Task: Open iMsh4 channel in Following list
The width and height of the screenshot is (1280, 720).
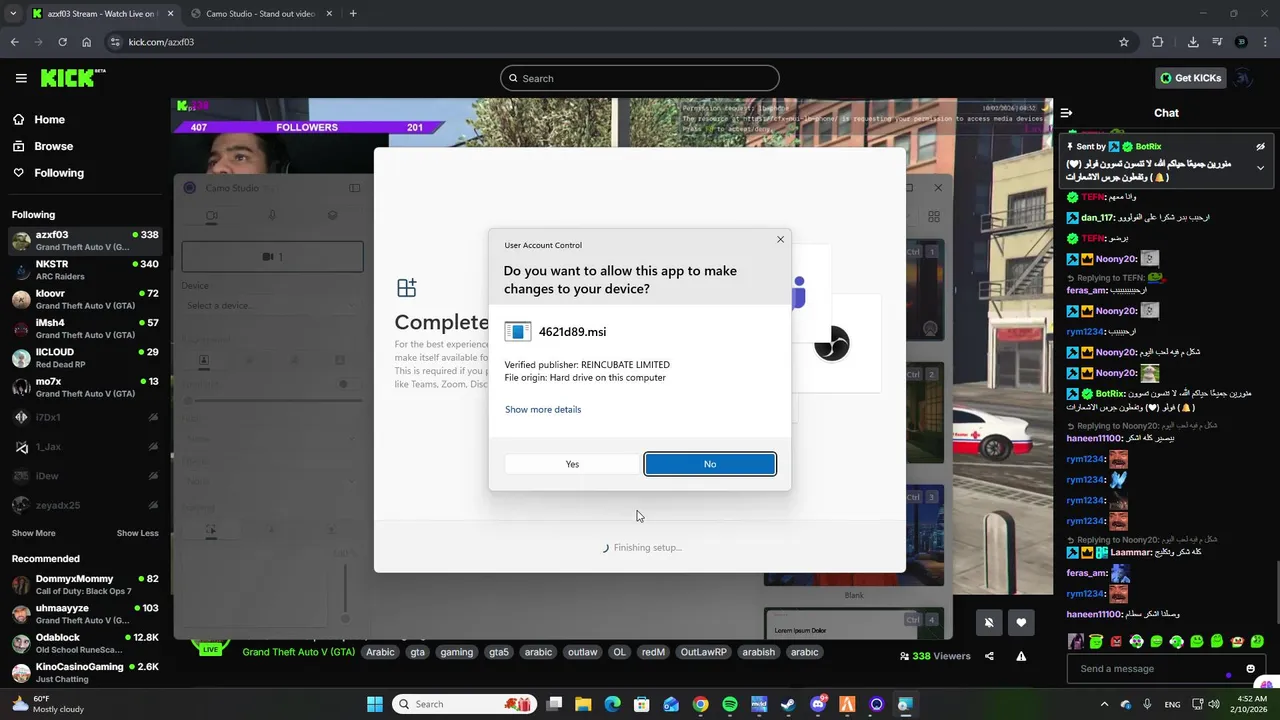Action: tap(85, 328)
